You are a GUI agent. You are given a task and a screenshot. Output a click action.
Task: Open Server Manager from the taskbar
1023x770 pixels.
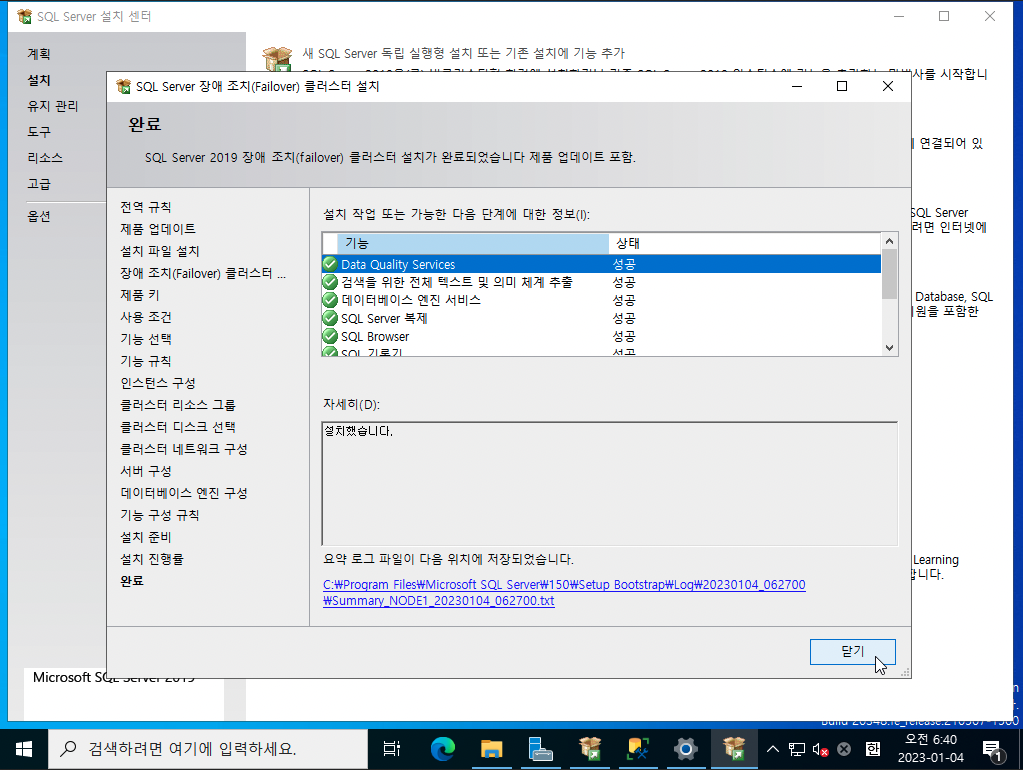point(541,749)
